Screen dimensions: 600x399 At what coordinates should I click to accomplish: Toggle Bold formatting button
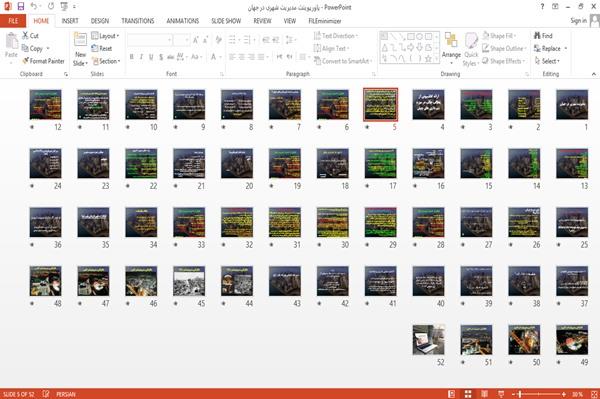click(132, 57)
